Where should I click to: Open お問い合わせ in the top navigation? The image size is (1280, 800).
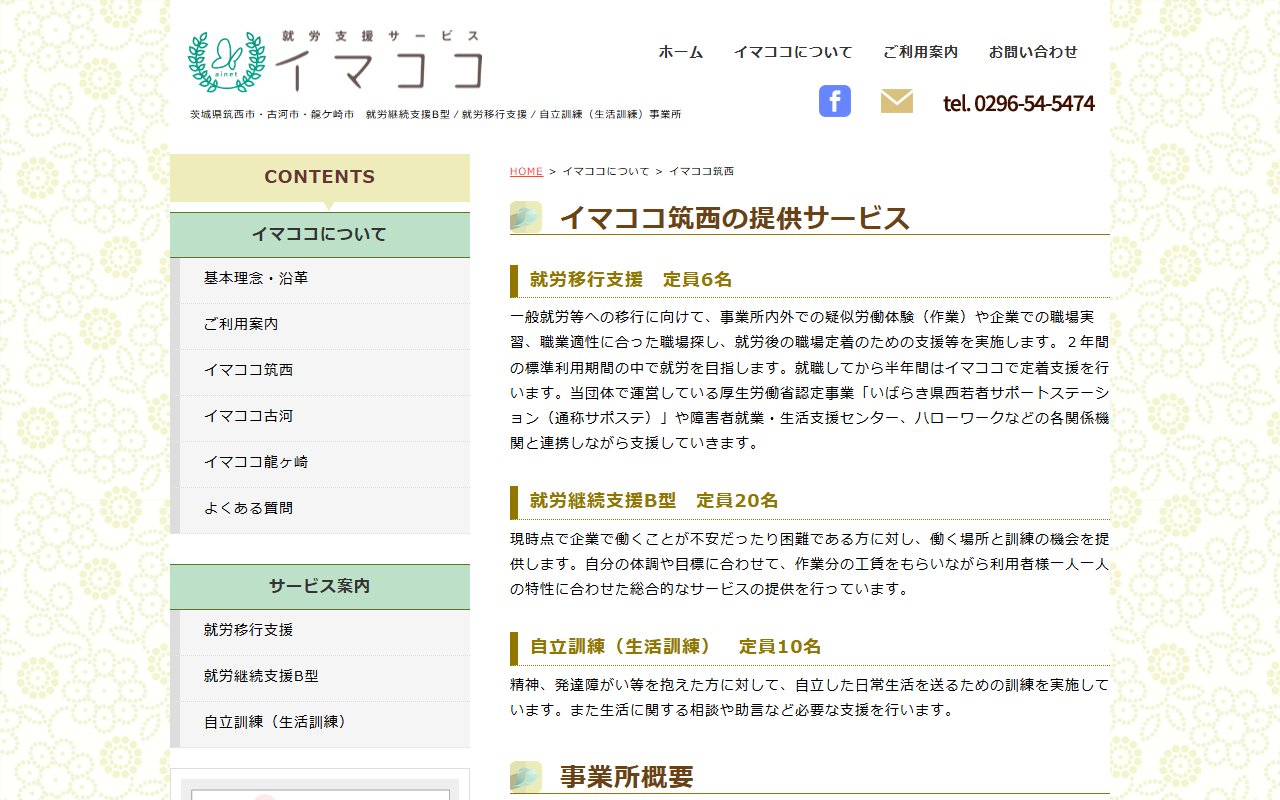(x=1033, y=52)
